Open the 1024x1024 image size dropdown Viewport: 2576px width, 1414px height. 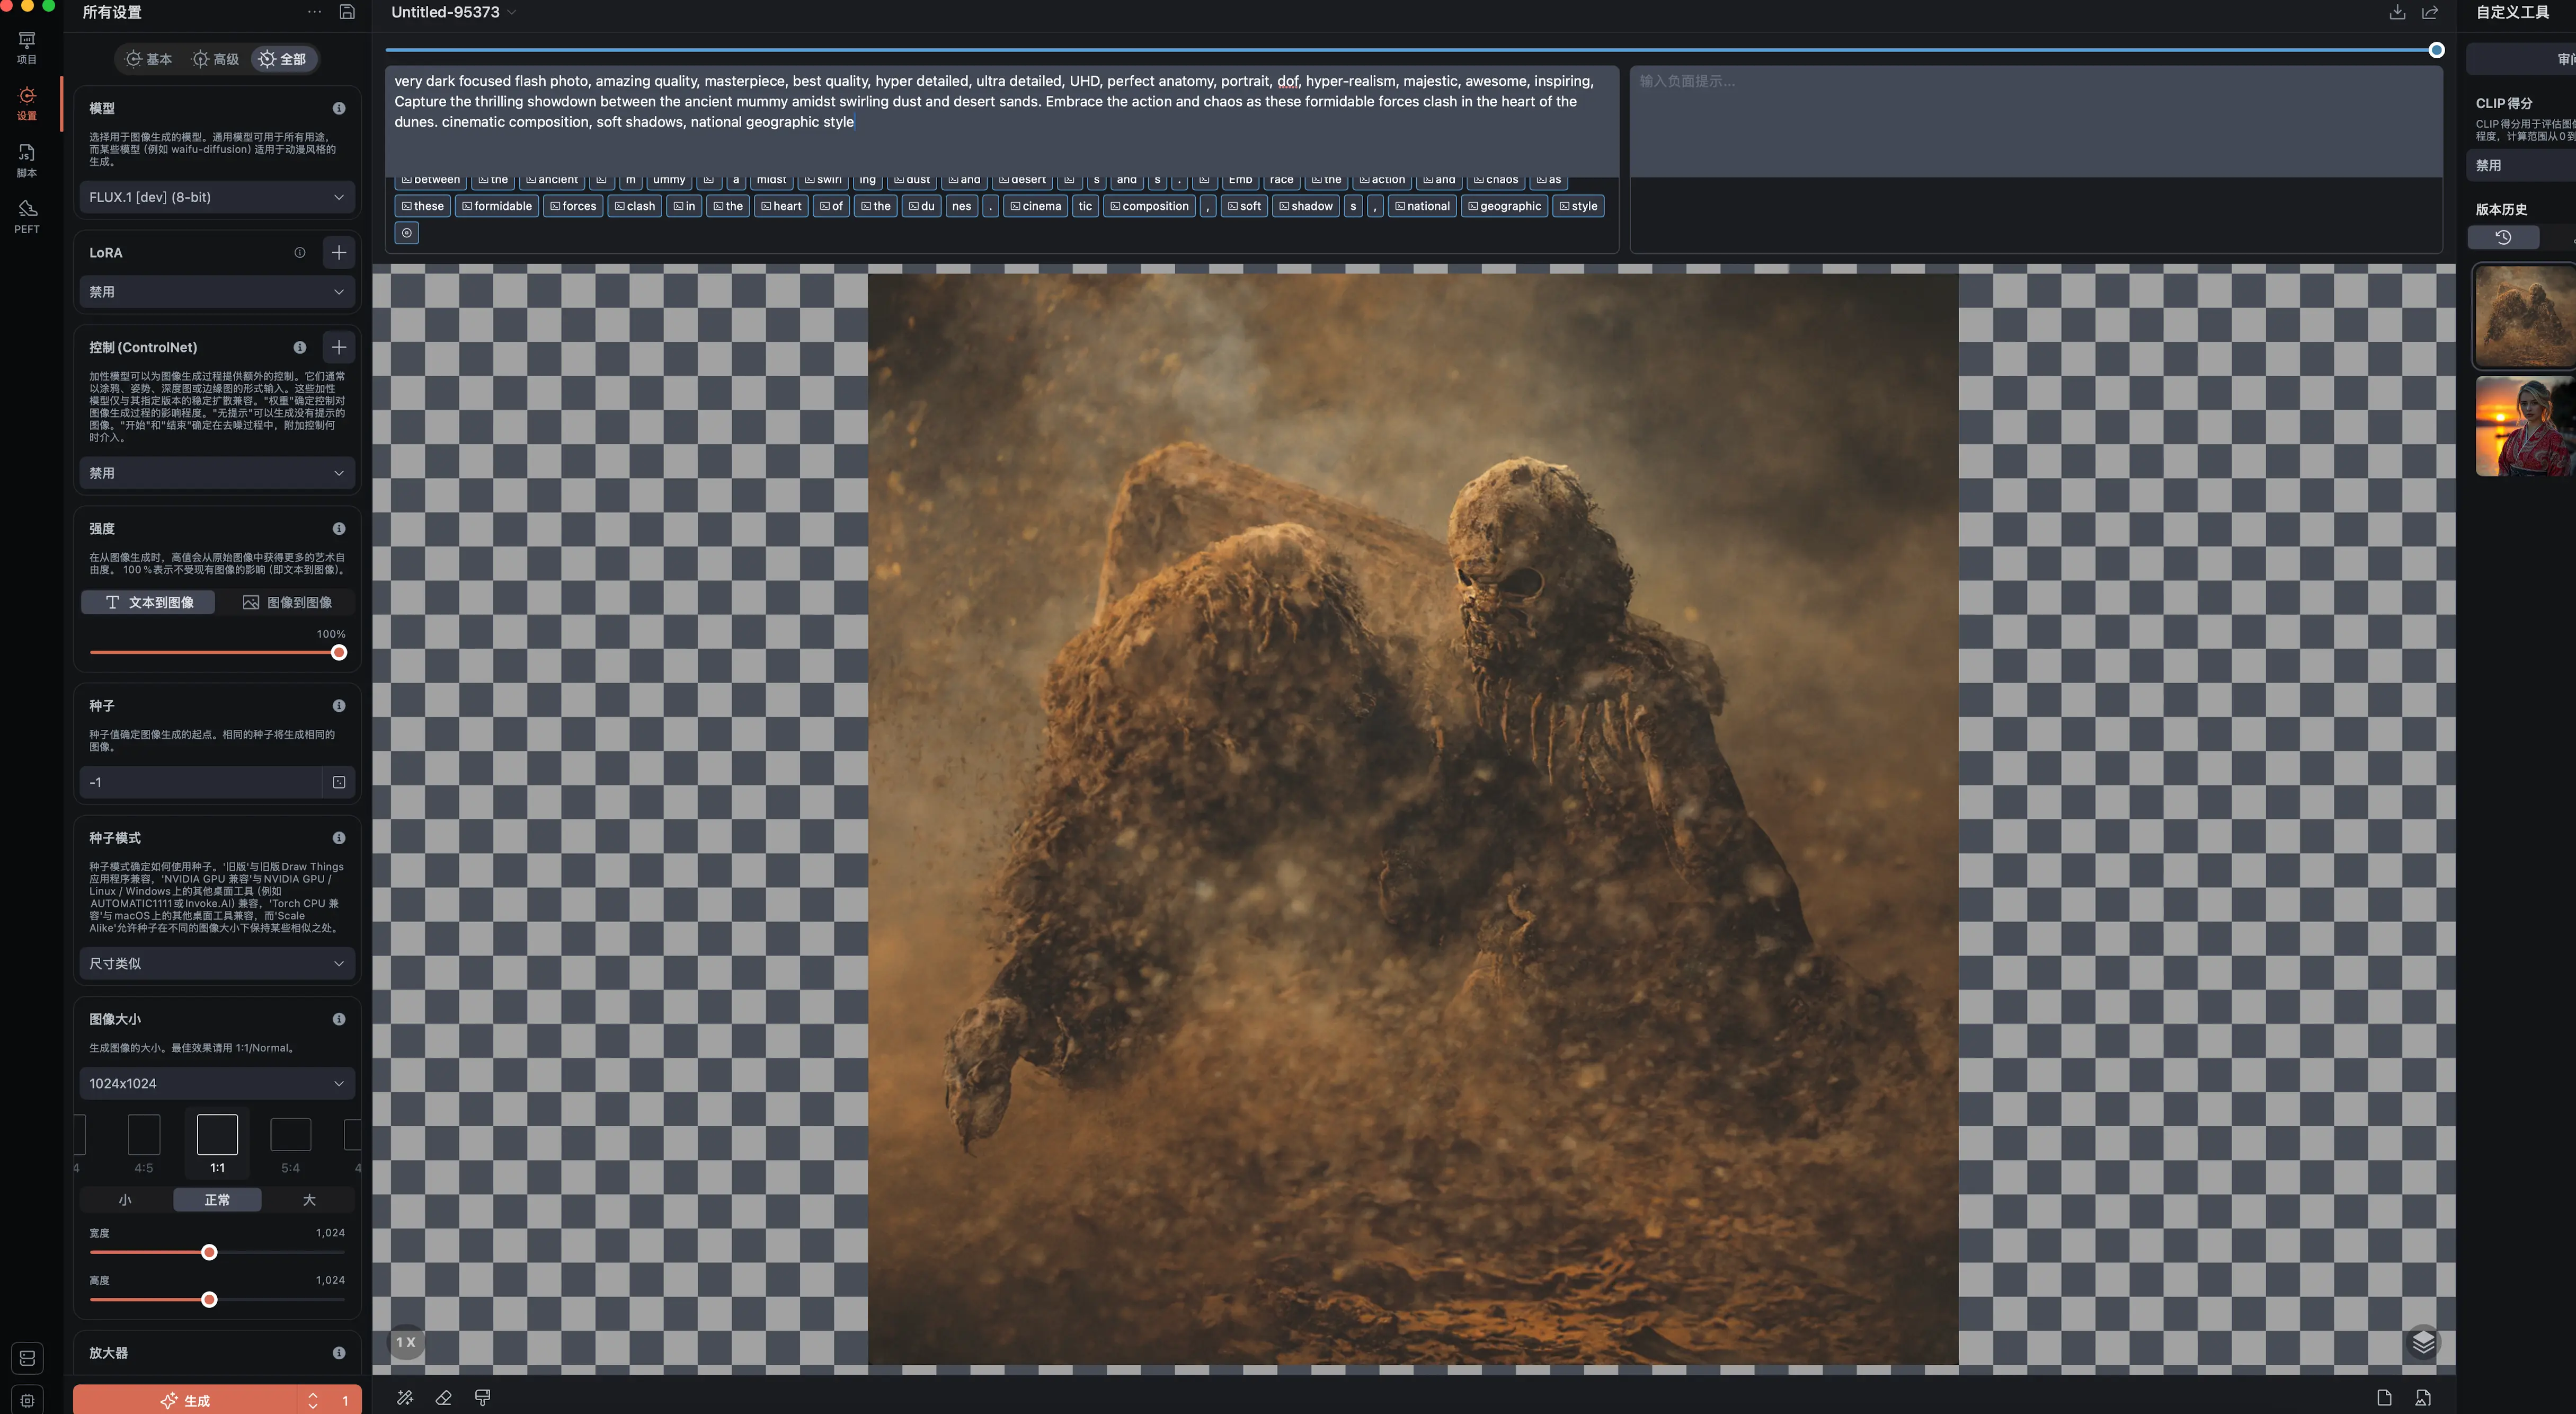tap(217, 1083)
